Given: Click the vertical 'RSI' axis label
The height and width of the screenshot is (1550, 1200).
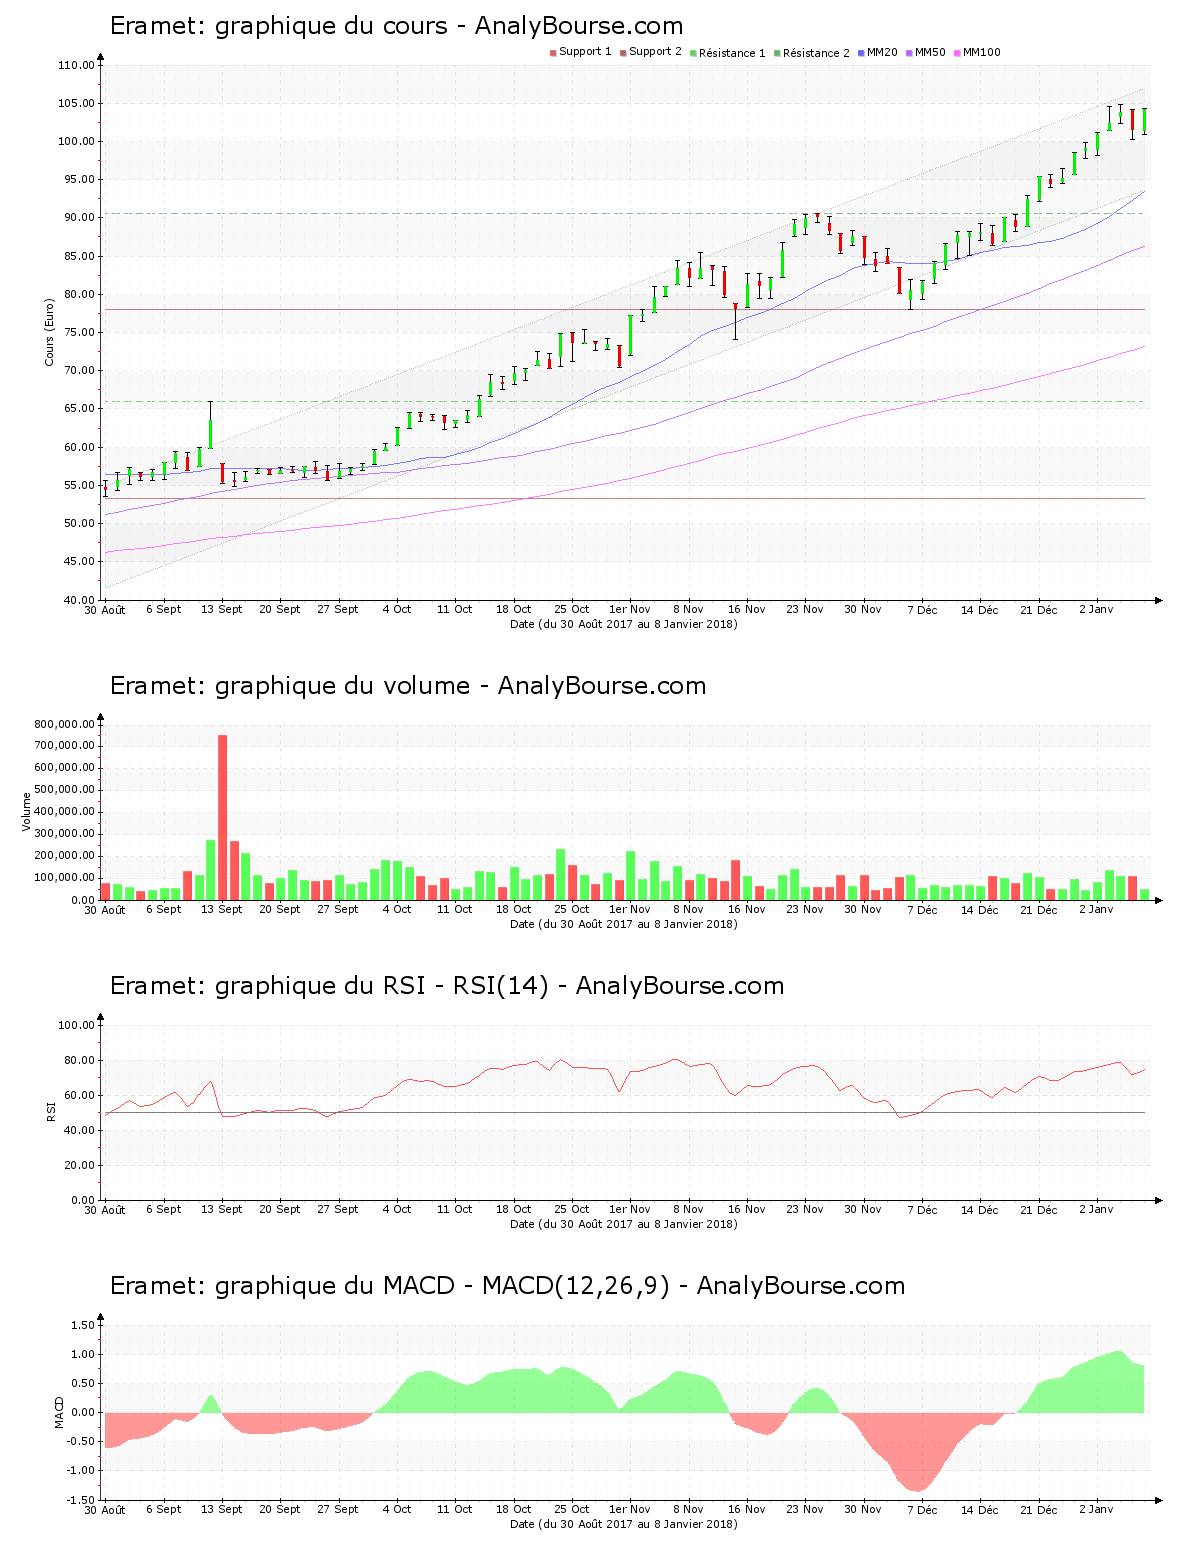Looking at the screenshot, I should click(50, 1112).
